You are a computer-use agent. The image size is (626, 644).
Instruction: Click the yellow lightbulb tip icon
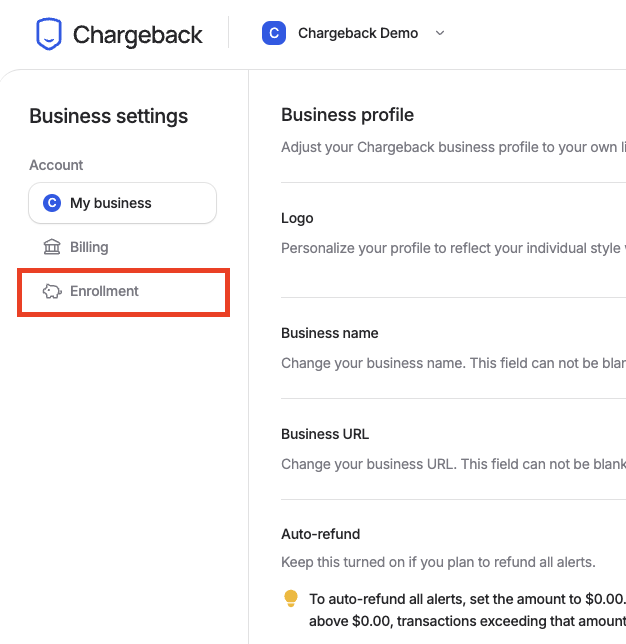(x=291, y=598)
